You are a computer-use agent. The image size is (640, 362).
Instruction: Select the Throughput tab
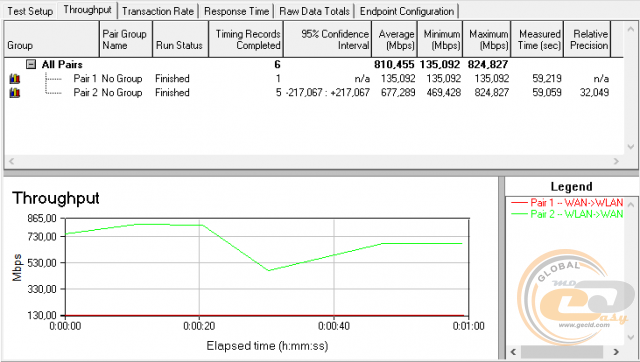[87, 10]
